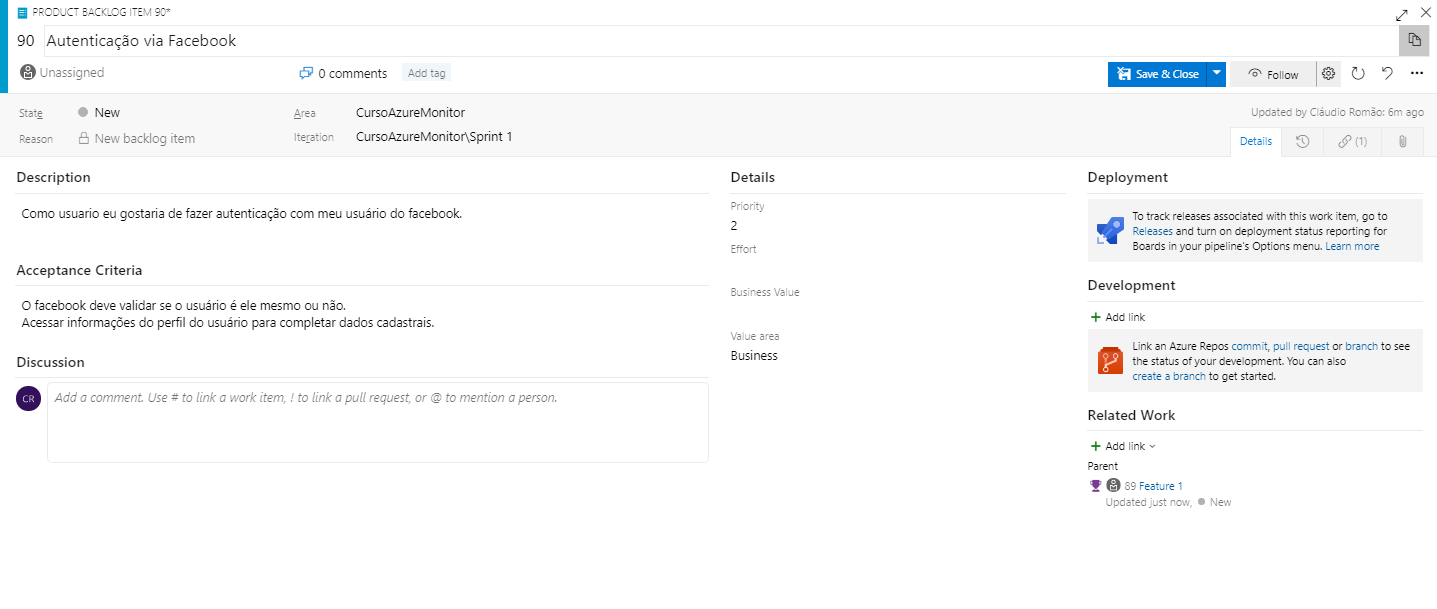Open the Learn more link
Screen dimensions: 1437x609
pos(1352,246)
